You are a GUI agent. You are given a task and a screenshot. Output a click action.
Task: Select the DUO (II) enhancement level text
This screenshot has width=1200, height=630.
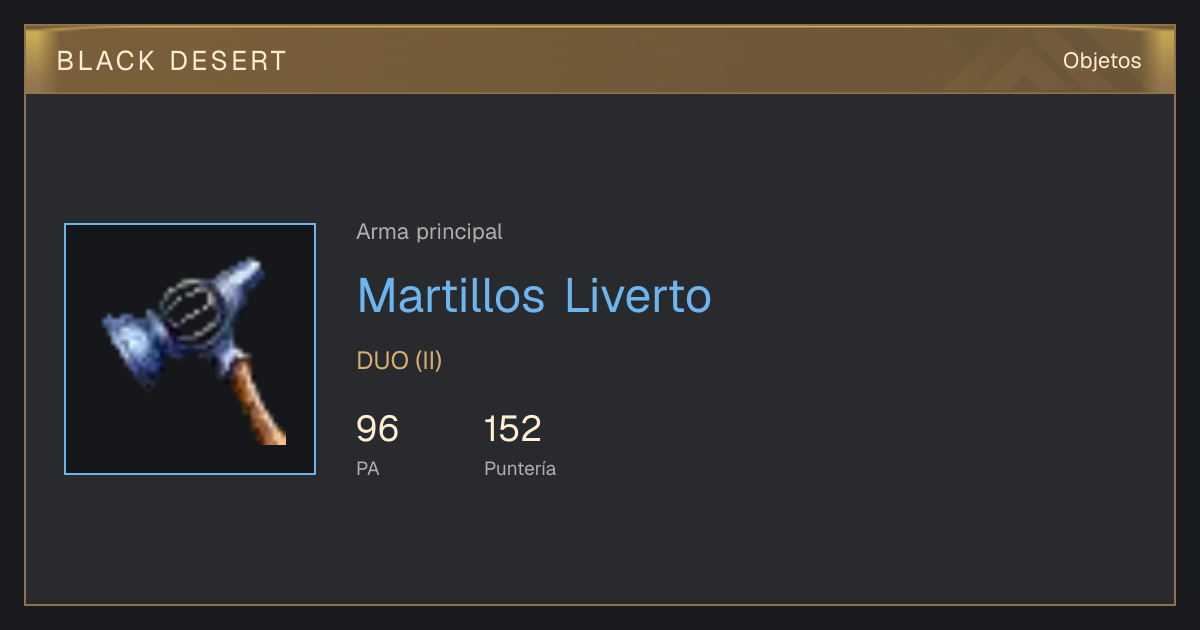(399, 361)
